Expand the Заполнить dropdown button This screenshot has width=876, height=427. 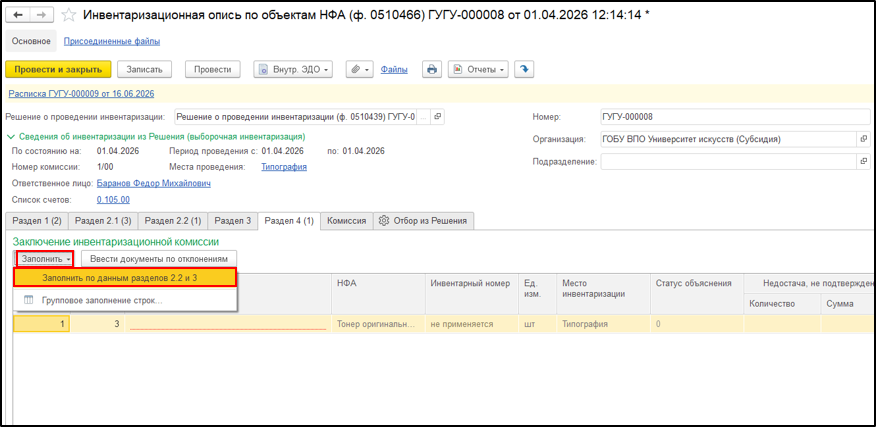click(45, 259)
